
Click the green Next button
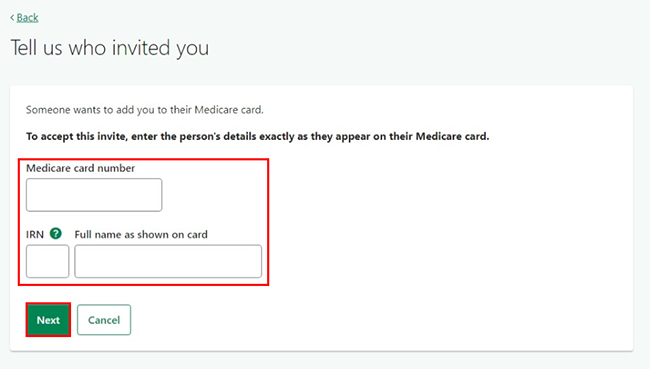click(x=48, y=320)
